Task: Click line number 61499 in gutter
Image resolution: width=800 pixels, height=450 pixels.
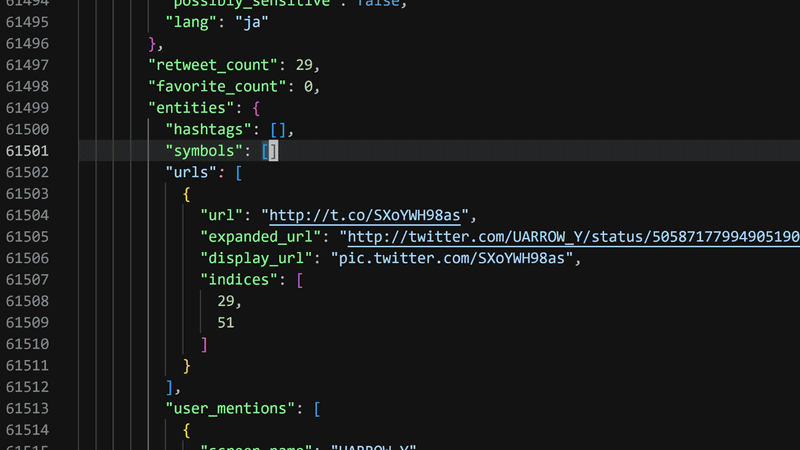Action: [x=27, y=108]
